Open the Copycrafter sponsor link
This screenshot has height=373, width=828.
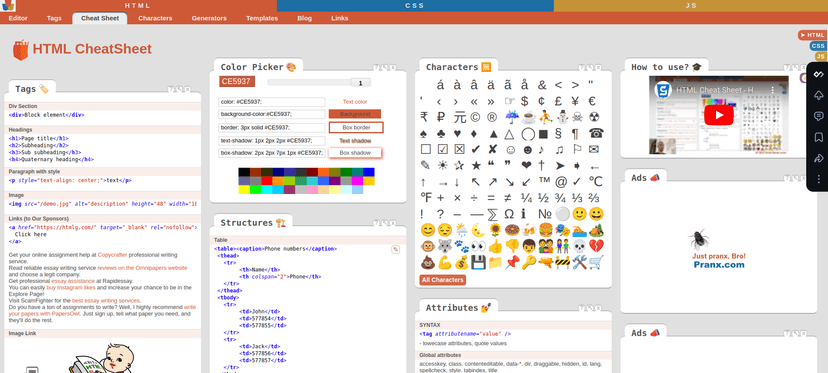pos(112,255)
